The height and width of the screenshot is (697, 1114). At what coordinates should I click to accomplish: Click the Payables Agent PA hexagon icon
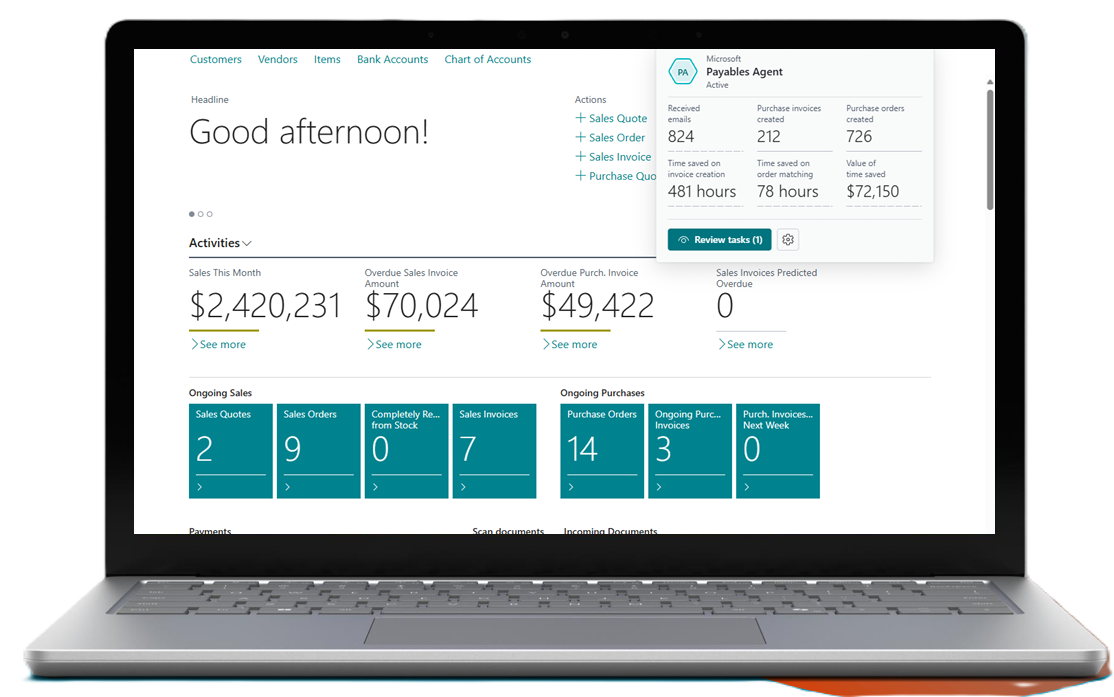(x=683, y=72)
